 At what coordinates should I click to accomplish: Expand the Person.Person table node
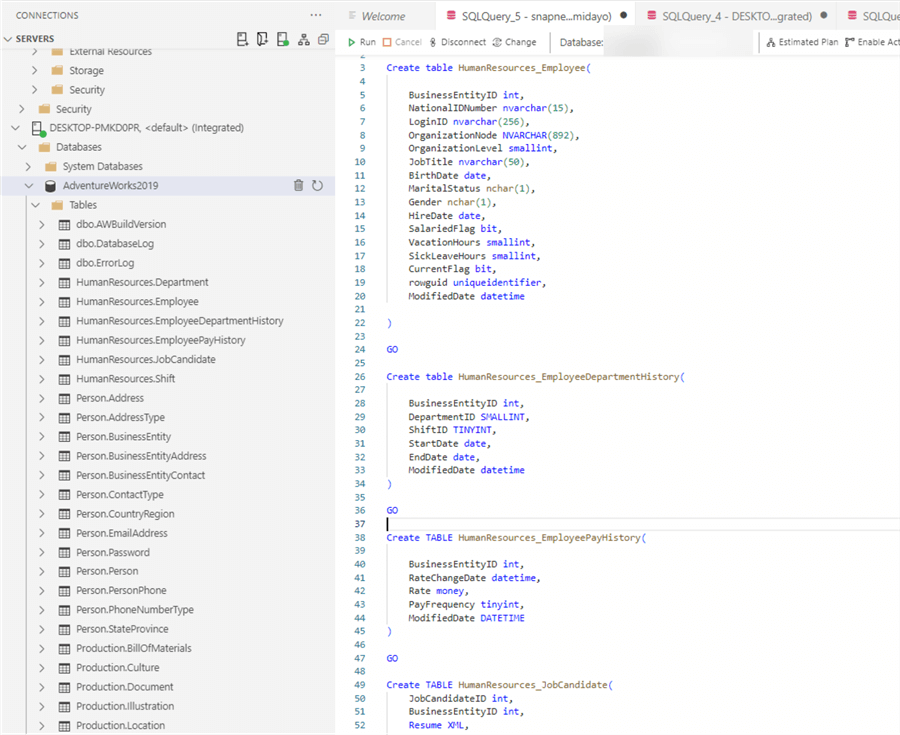(x=42, y=571)
